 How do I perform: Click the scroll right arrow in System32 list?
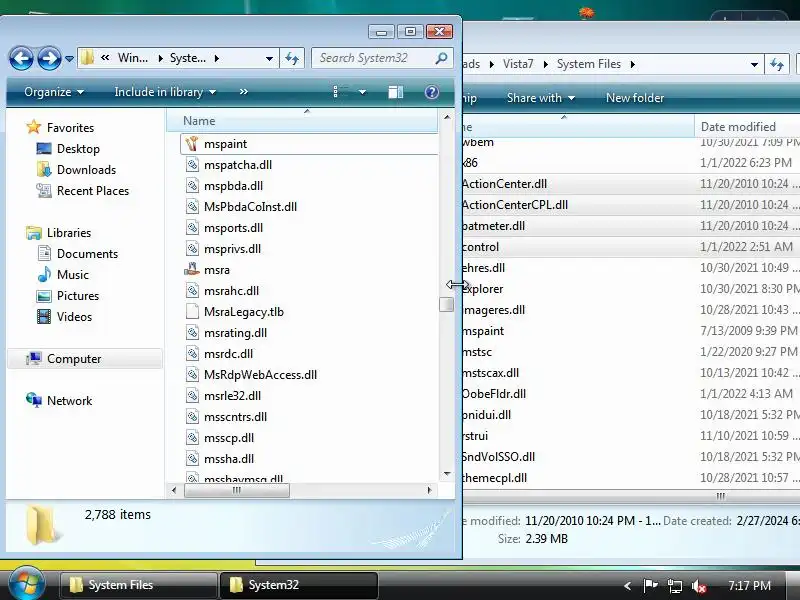tap(430, 490)
